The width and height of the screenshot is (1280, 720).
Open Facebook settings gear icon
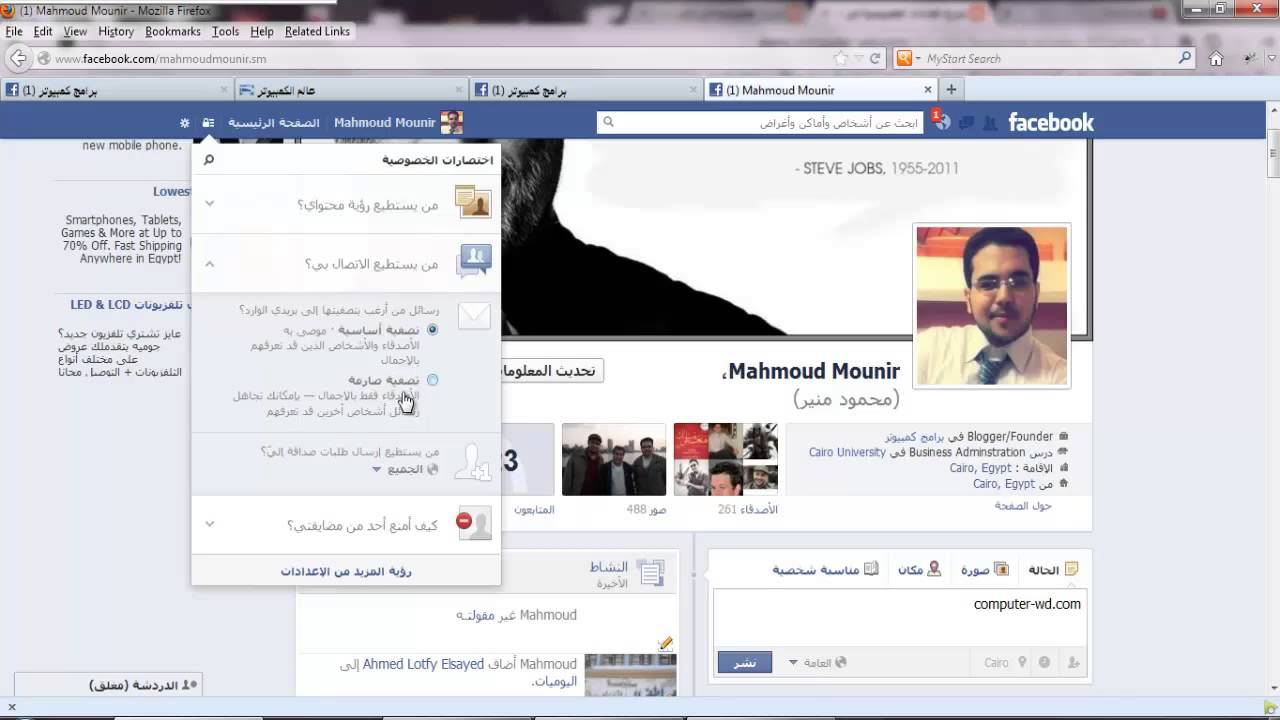184,123
